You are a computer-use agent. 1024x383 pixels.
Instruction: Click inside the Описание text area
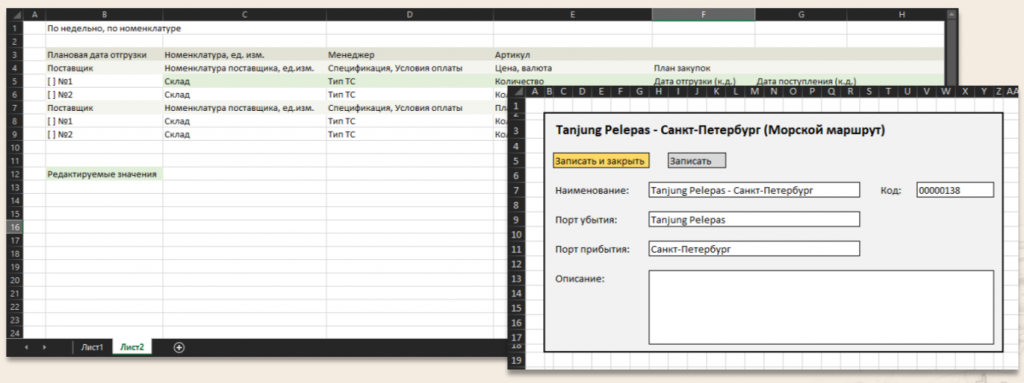(x=821, y=307)
